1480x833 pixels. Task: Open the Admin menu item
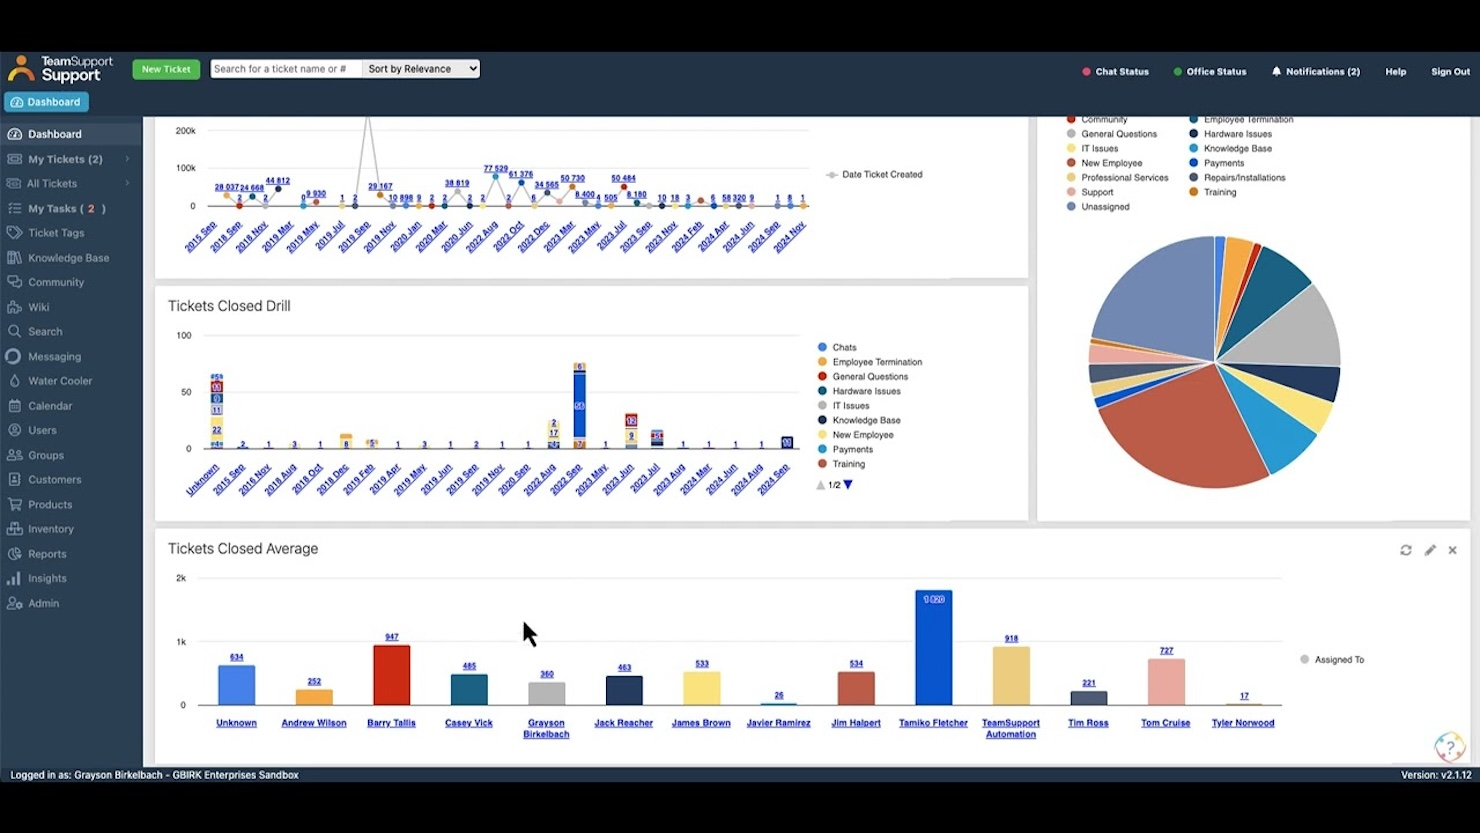41,603
